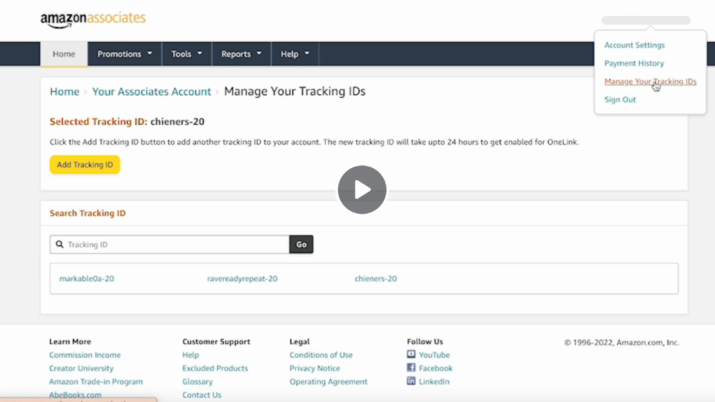Expand the Tools dropdown menu
Screen dimensions: 715x402
(187, 54)
